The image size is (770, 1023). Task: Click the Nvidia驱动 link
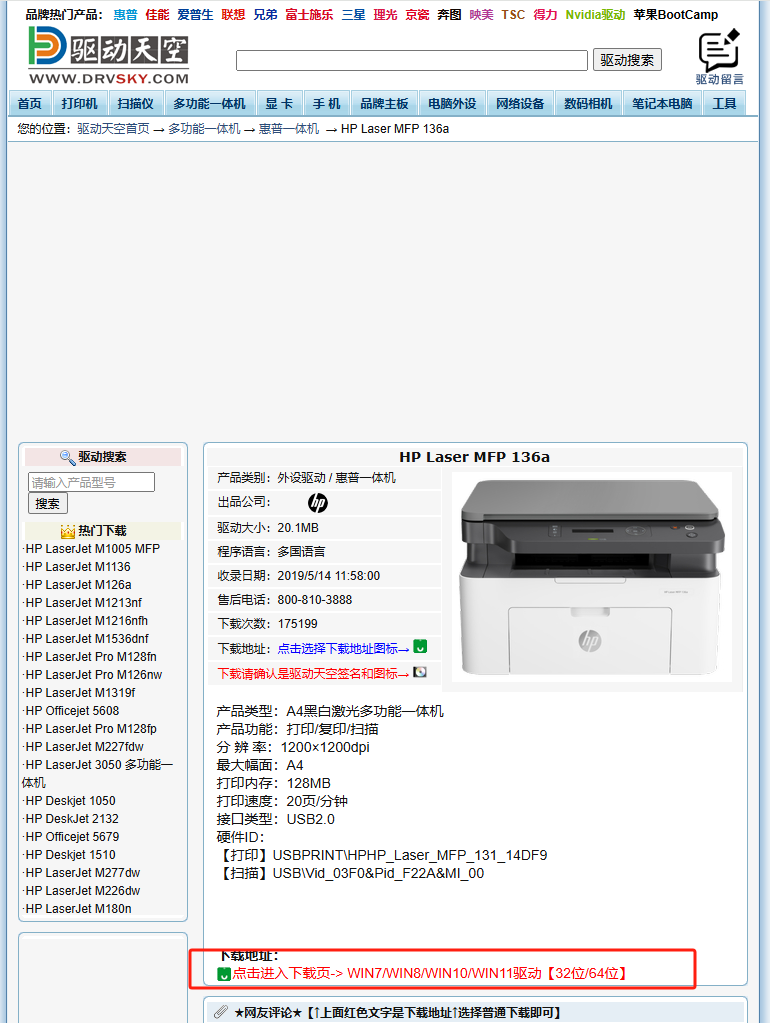[595, 15]
